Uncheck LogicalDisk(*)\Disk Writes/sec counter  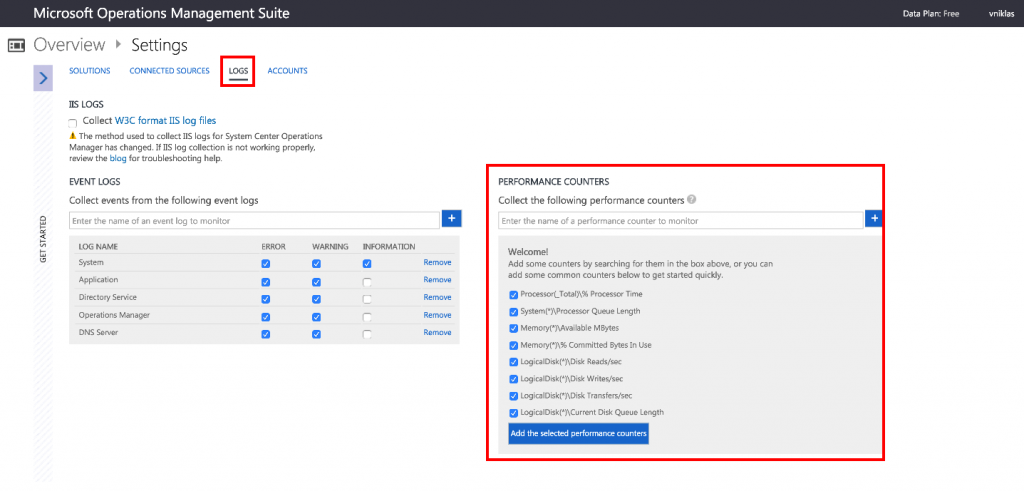pyautogui.click(x=513, y=379)
